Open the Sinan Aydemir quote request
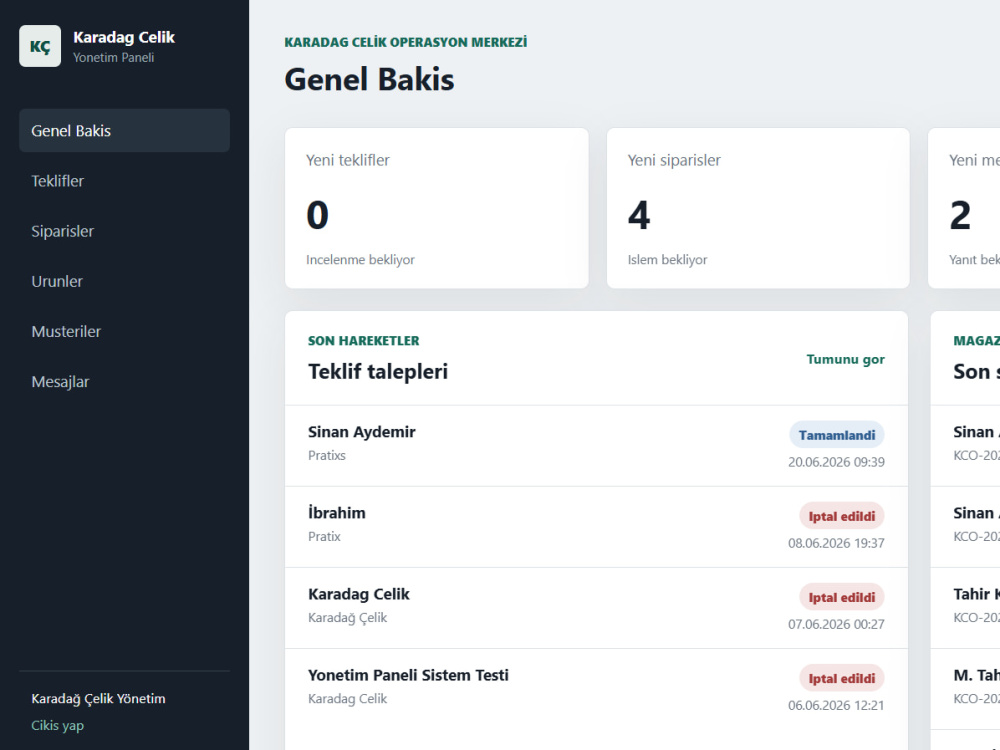This screenshot has width=1000, height=750. point(596,446)
